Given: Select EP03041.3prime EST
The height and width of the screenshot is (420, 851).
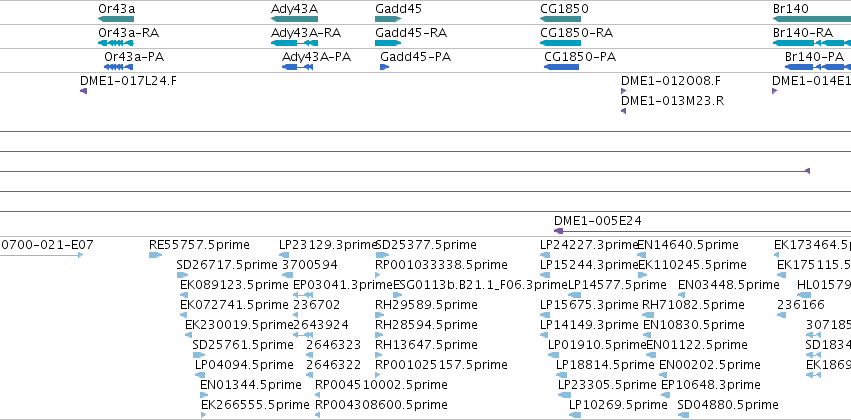Looking at the screenshot, I should point(303,295).
